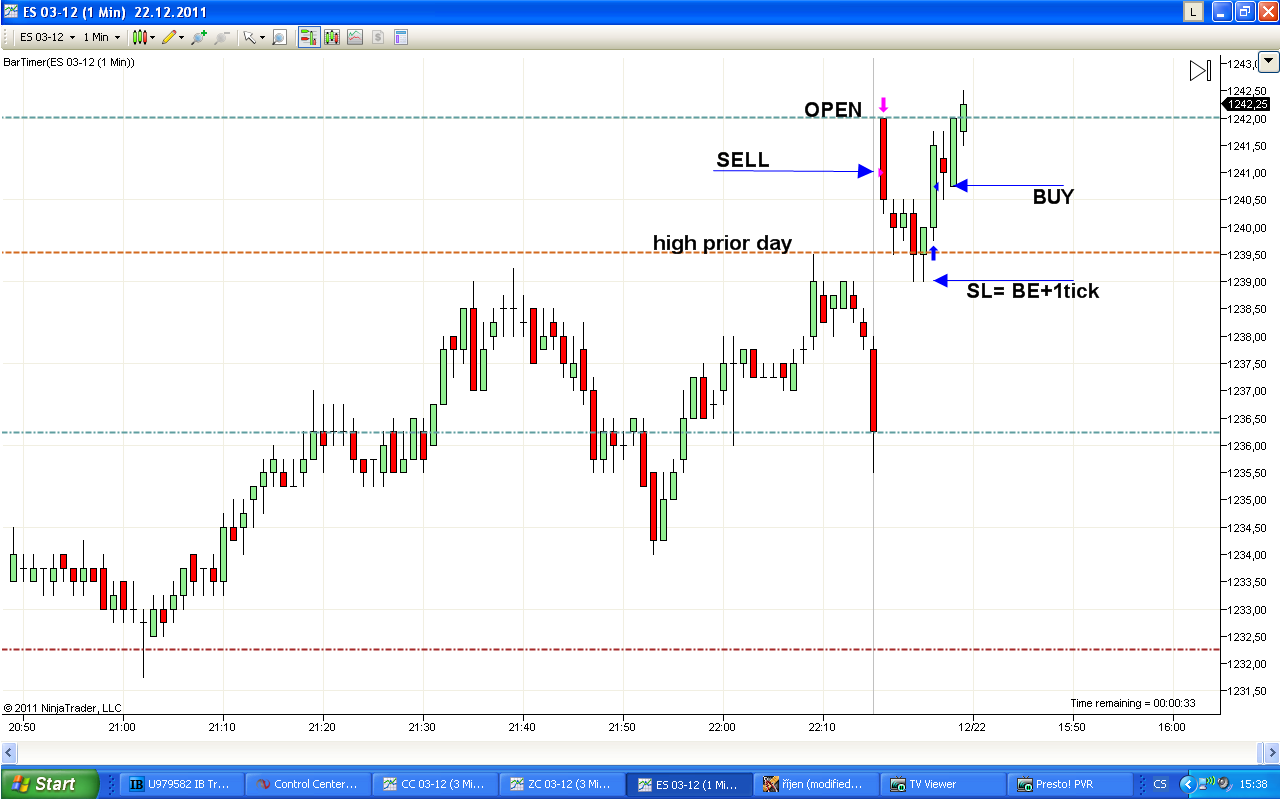Switch to the U979582 IB taskbar window
This screenshot has height=800, width=1280.
coord(183,785)
